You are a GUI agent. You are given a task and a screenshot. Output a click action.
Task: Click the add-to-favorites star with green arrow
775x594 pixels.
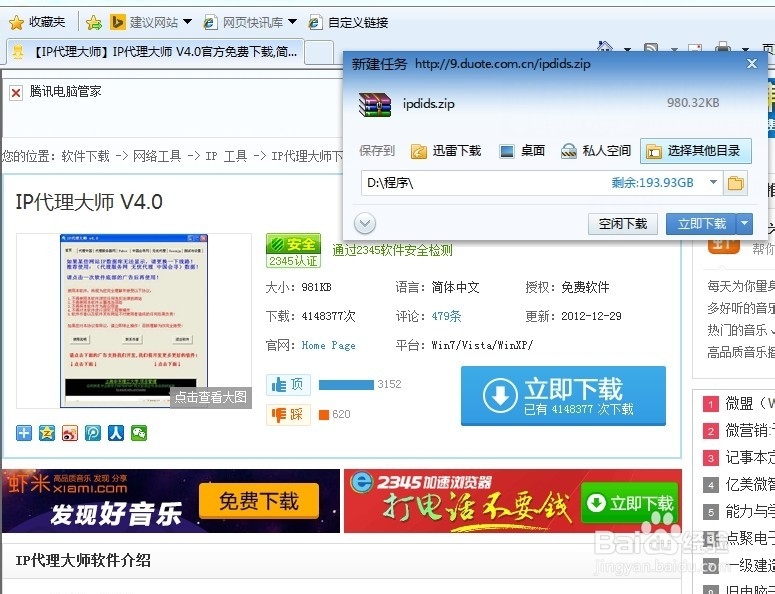pyautogui.click(x=93, y=22)
